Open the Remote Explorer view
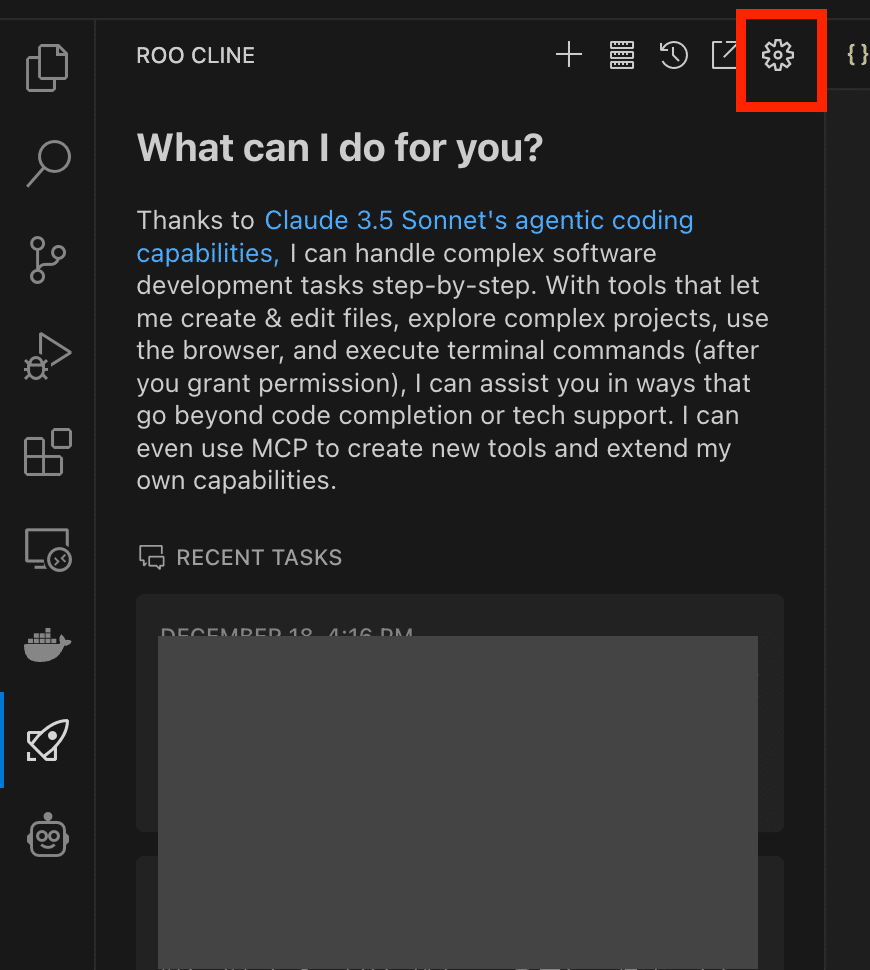Image resolution: width=870 pixels, height=970 pixels. click(x=47, y=549)
